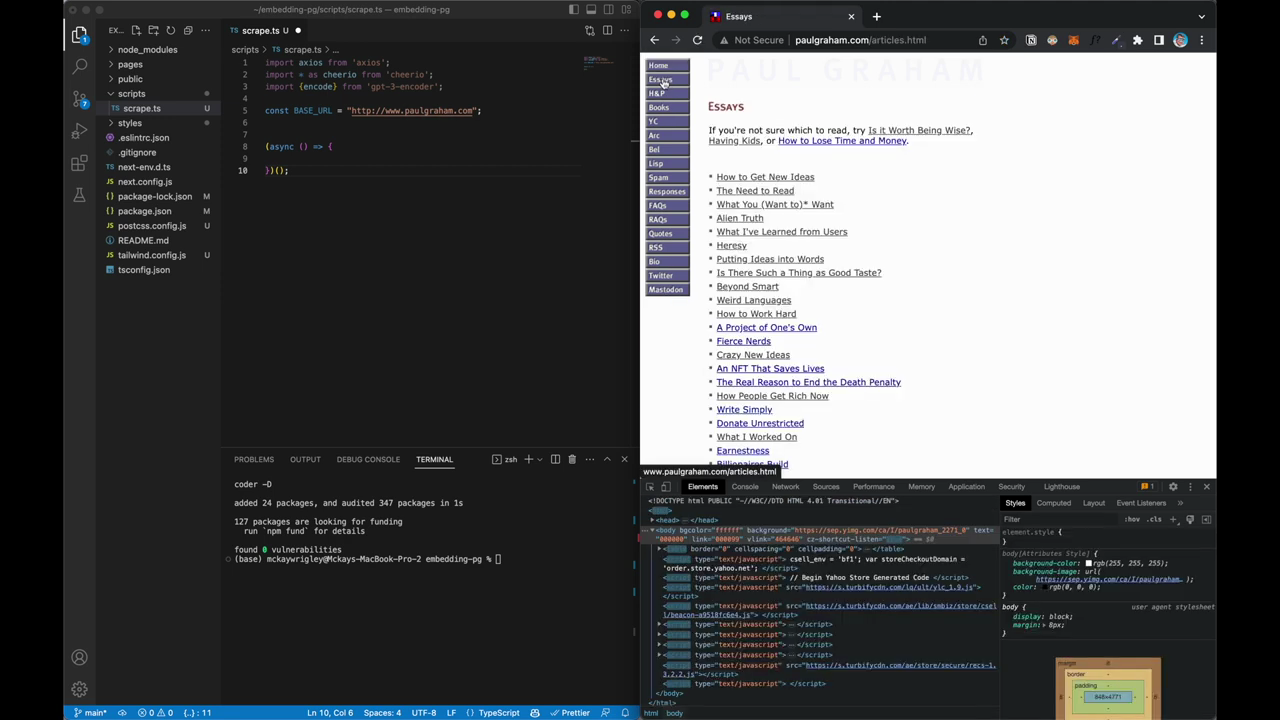Expand the styles folder
The image size is (1280, 720).
coord(129,123)
